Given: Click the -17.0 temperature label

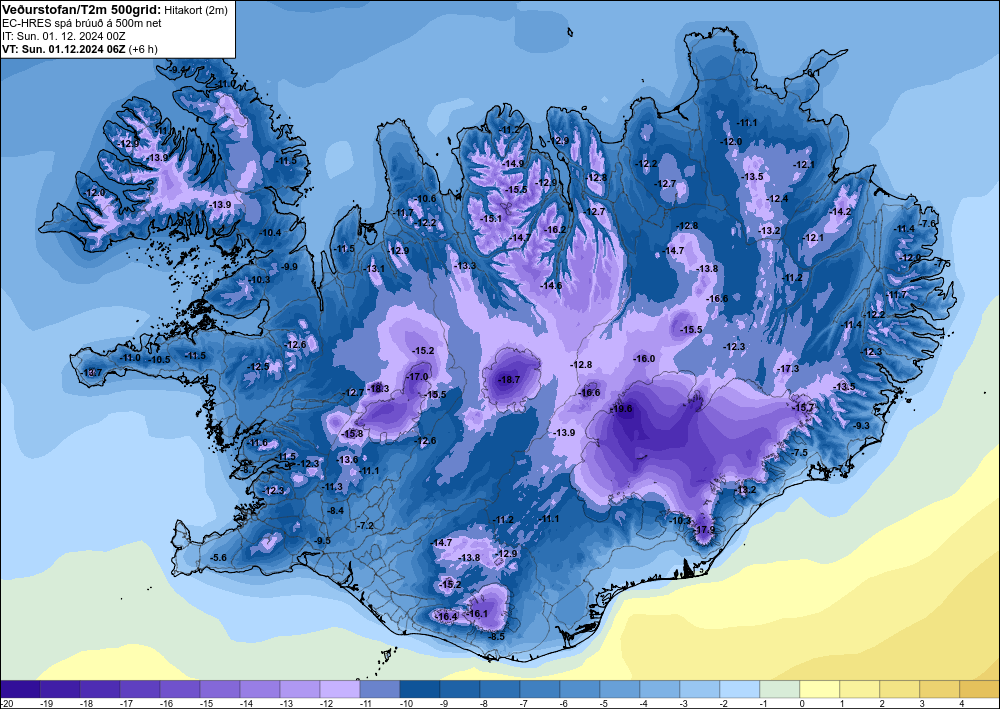Looking at the screenshot, I should [417, 377].
